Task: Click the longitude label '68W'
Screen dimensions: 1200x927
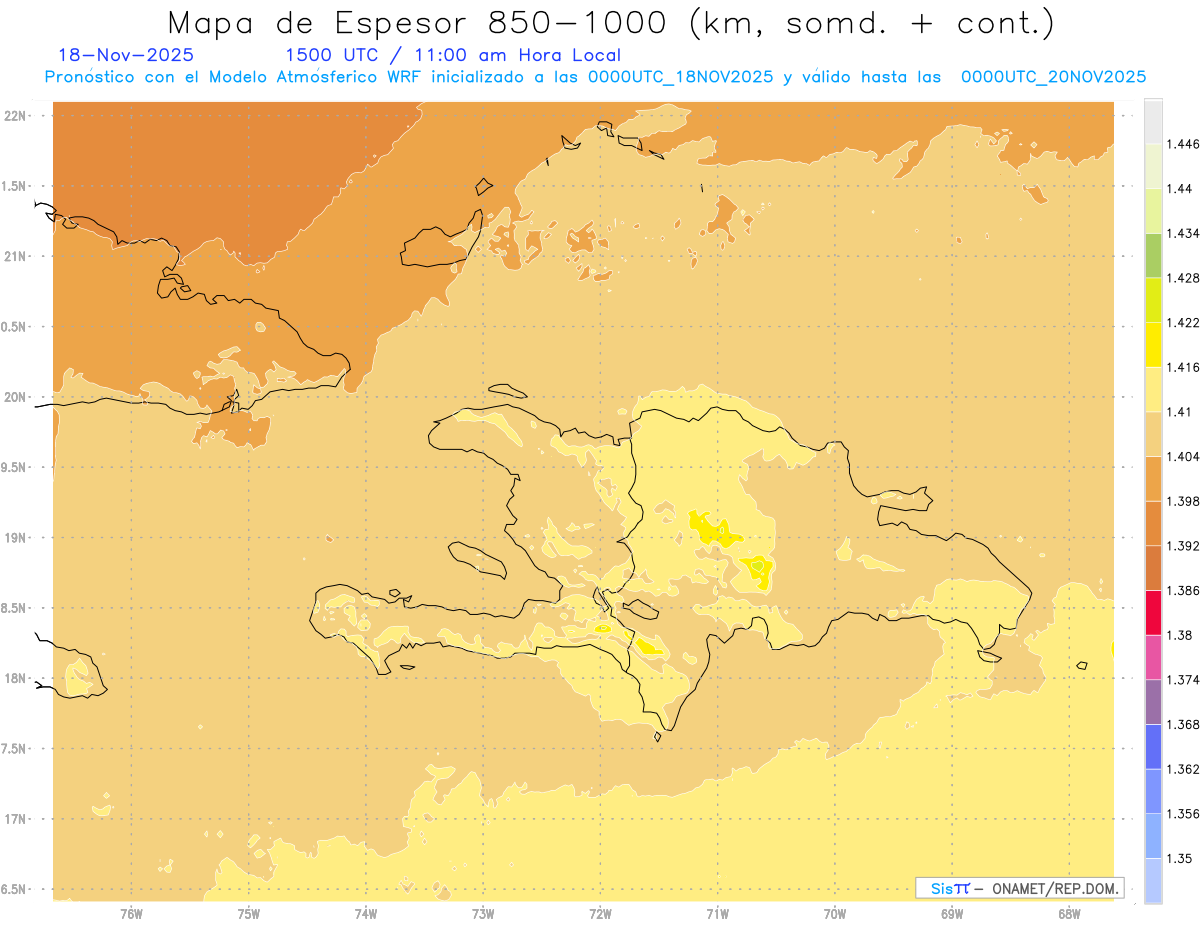Action: 1069,913
